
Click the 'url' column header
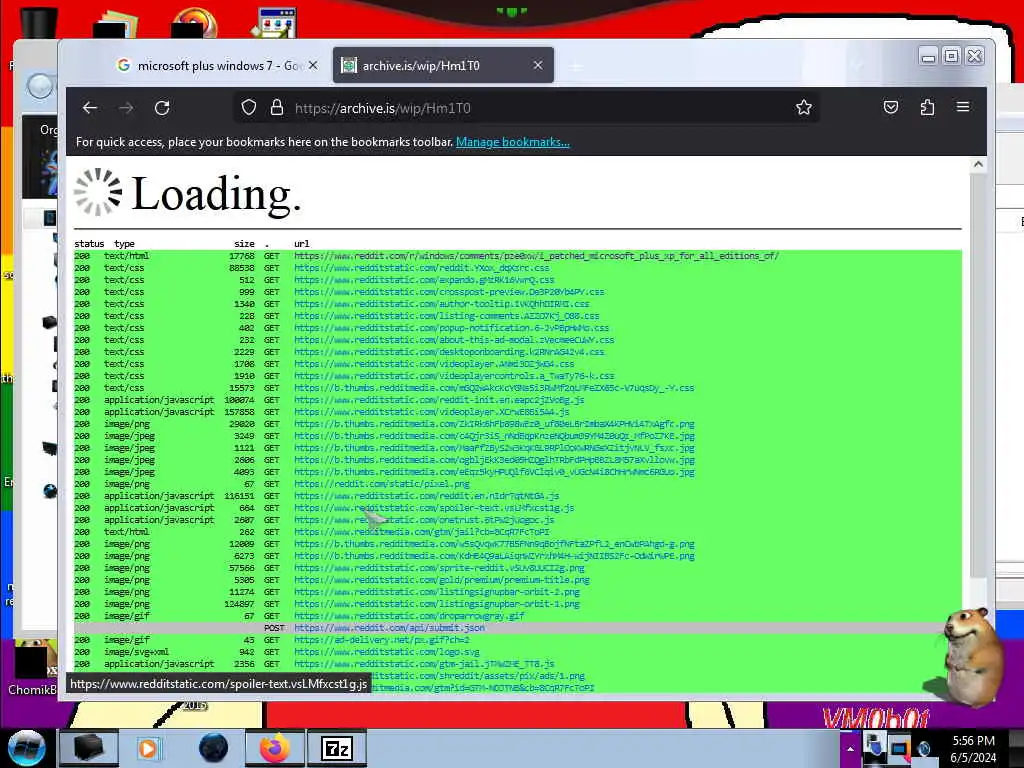(x=302, y=244)
